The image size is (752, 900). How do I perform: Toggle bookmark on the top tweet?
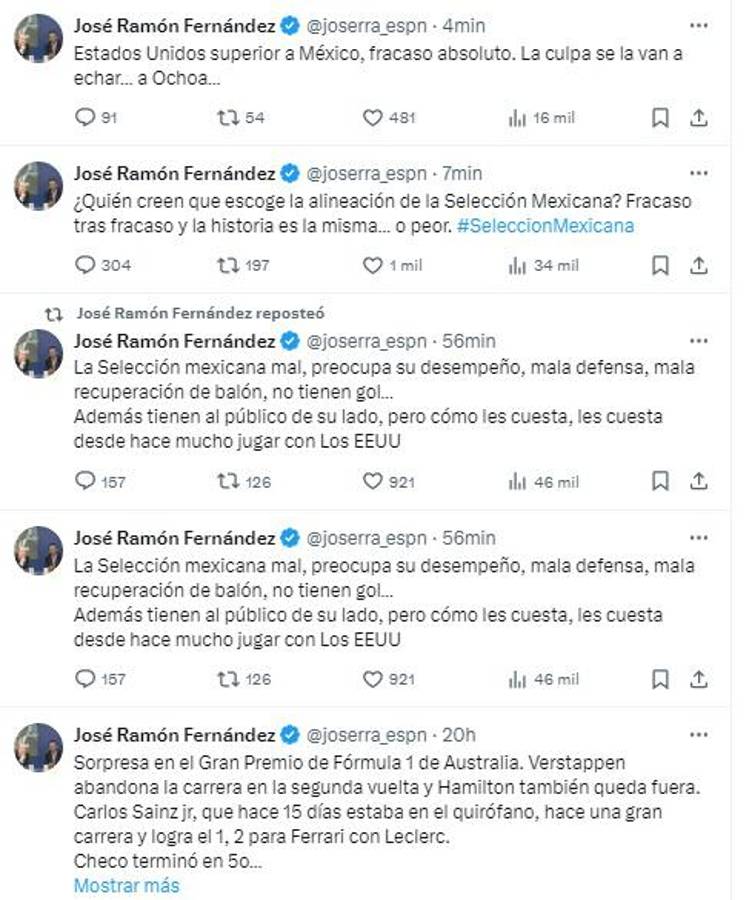tap(658, 117)
